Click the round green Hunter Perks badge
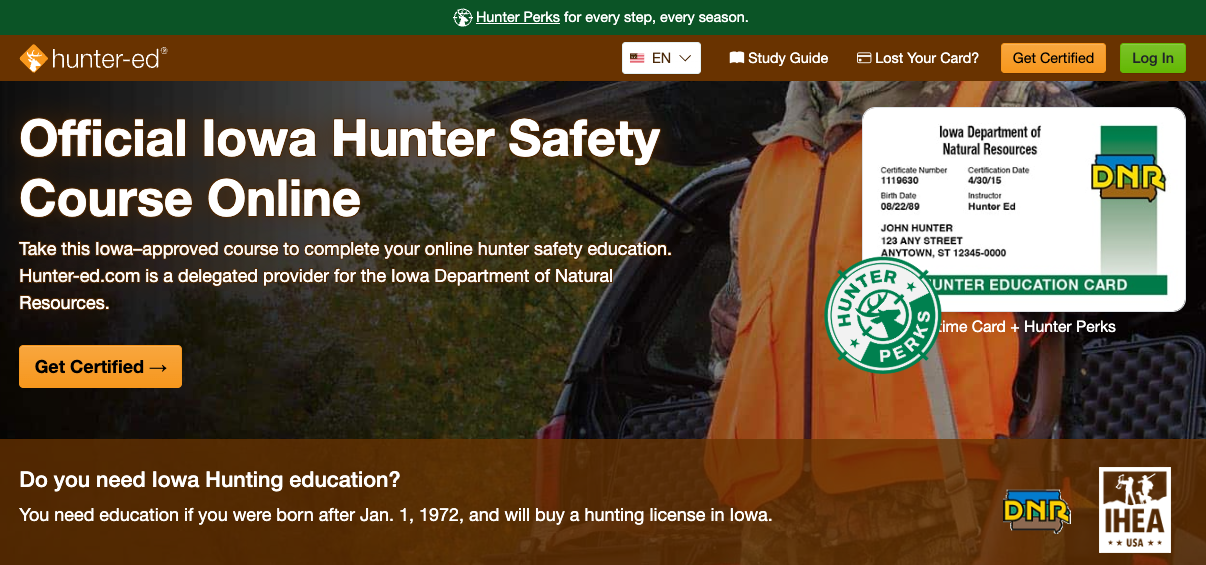 click(x=884, y=316)
